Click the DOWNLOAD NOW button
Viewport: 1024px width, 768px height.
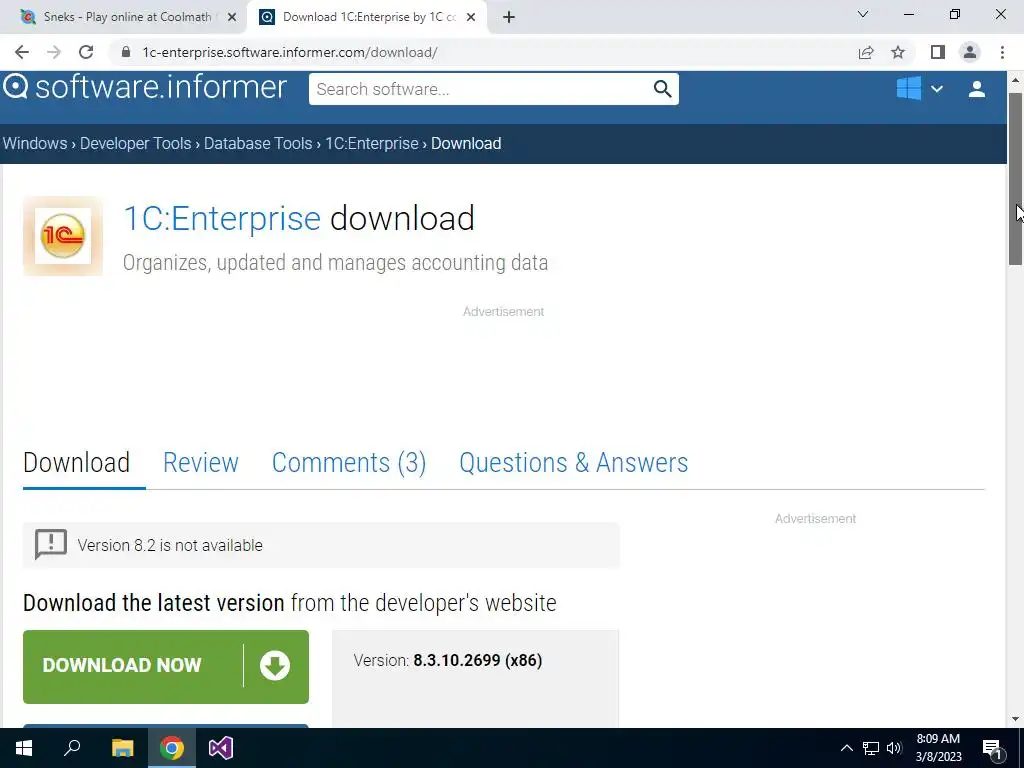pyautogui.click(x=166, y=667)
